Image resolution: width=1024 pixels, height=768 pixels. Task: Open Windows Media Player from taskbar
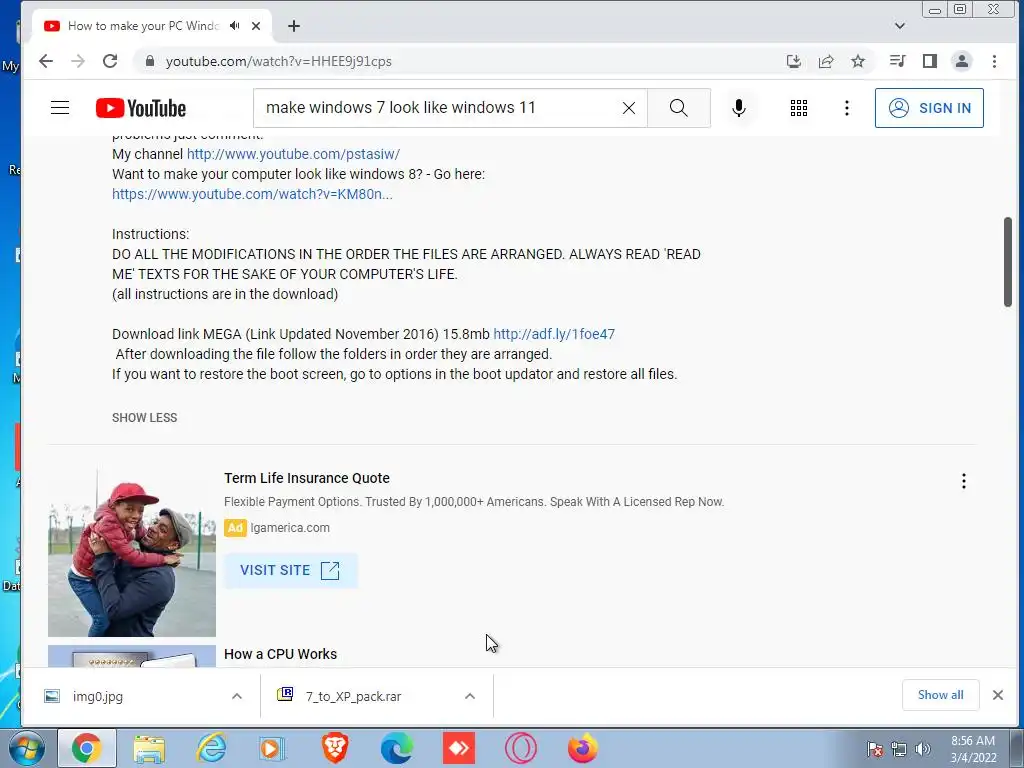[x=273, y=748]
